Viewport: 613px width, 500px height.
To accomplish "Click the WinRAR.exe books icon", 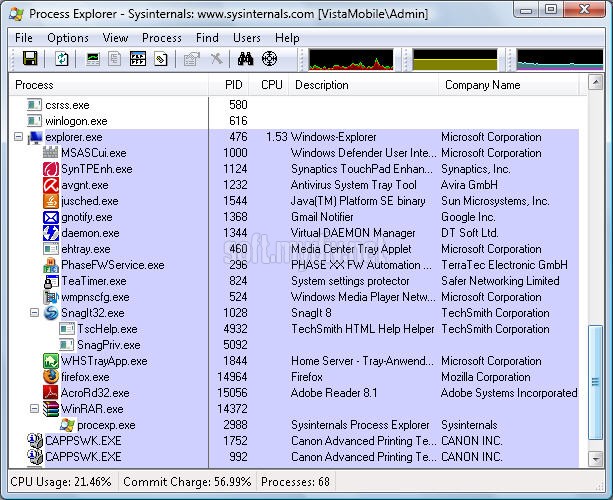I will pyautogui.click(x=51, y=409).
